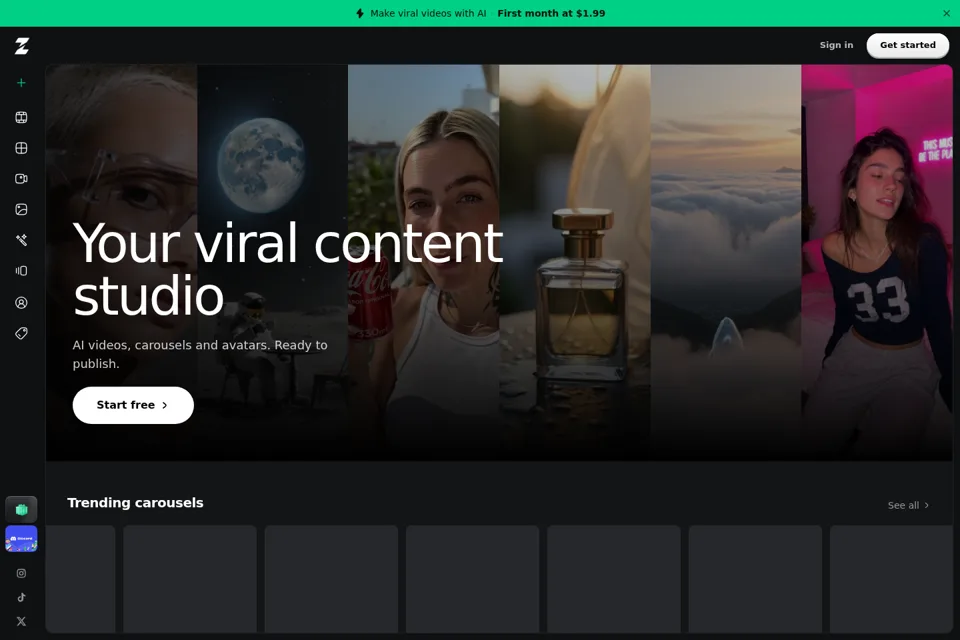
Task: Close the green promo banner
Action: coord(947,13)
